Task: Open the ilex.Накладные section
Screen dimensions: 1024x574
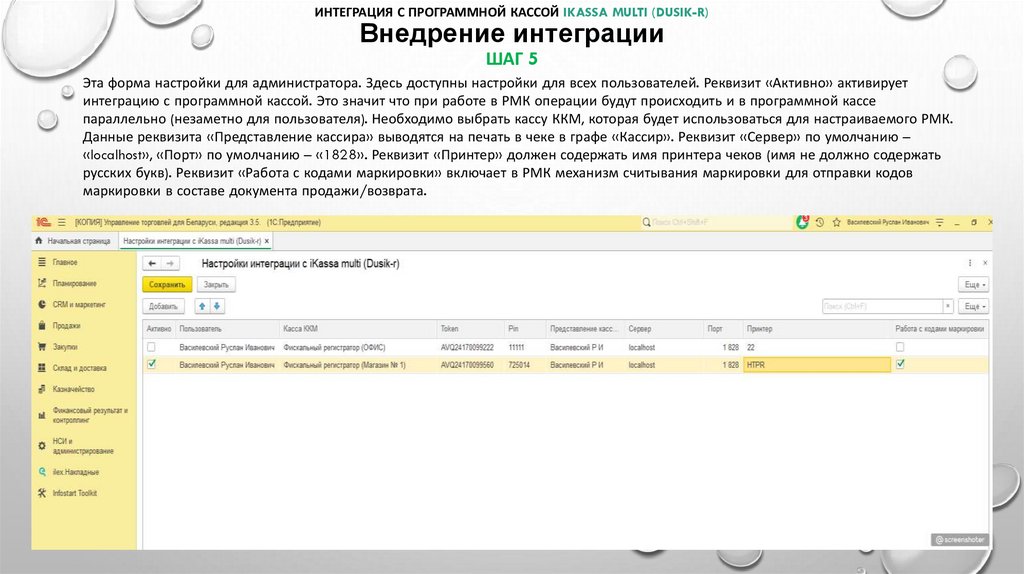Action: point(75,472)
